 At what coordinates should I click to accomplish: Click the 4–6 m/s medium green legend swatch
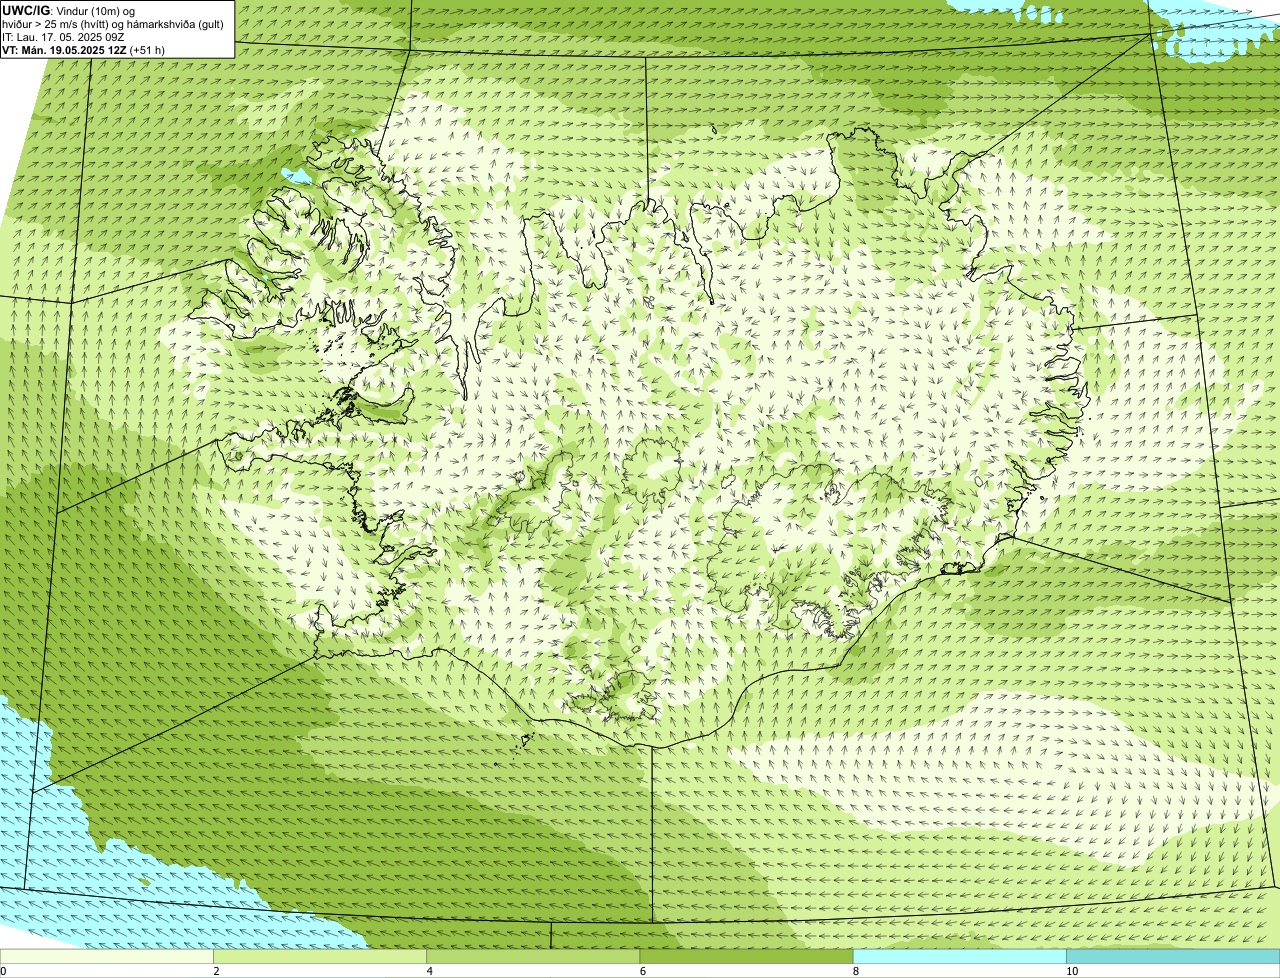point(533,957)
